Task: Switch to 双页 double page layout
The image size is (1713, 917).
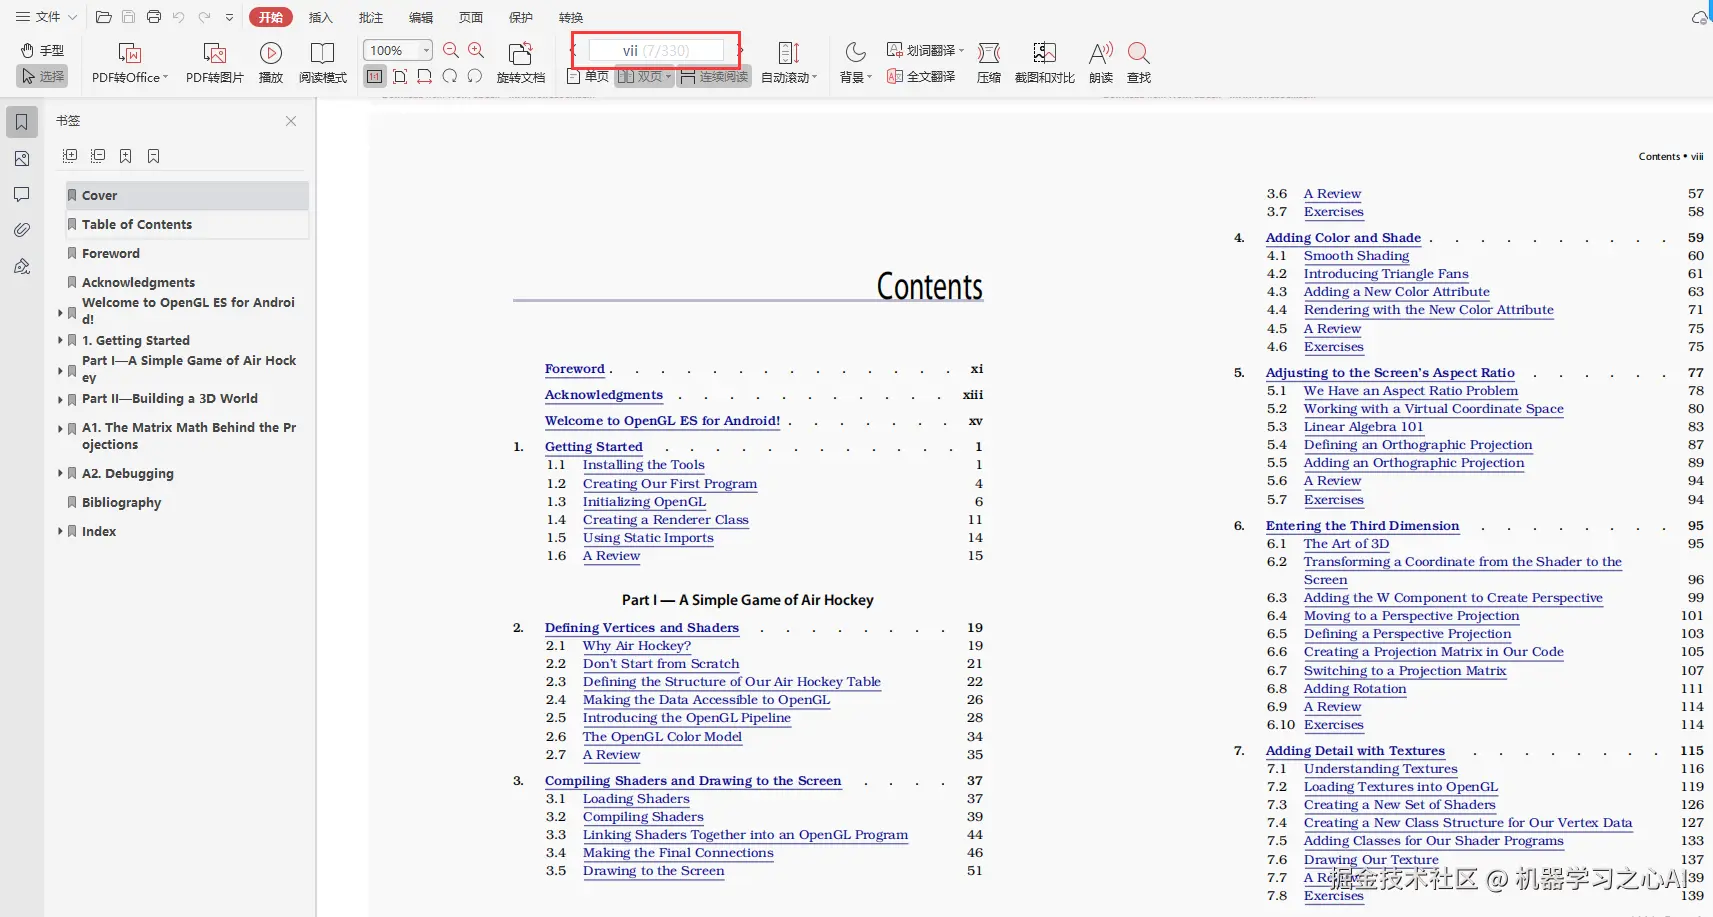Action: pyautogui.click(x=644, y=76)
